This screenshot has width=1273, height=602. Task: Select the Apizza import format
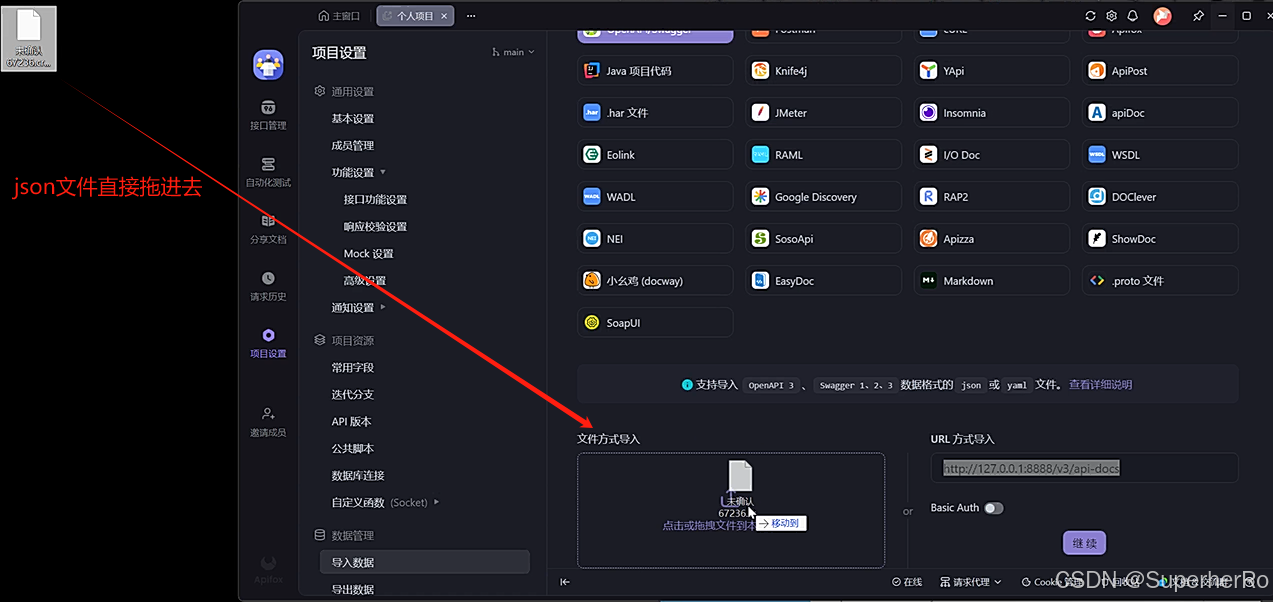pyautogui.click(x=992, y=239)
